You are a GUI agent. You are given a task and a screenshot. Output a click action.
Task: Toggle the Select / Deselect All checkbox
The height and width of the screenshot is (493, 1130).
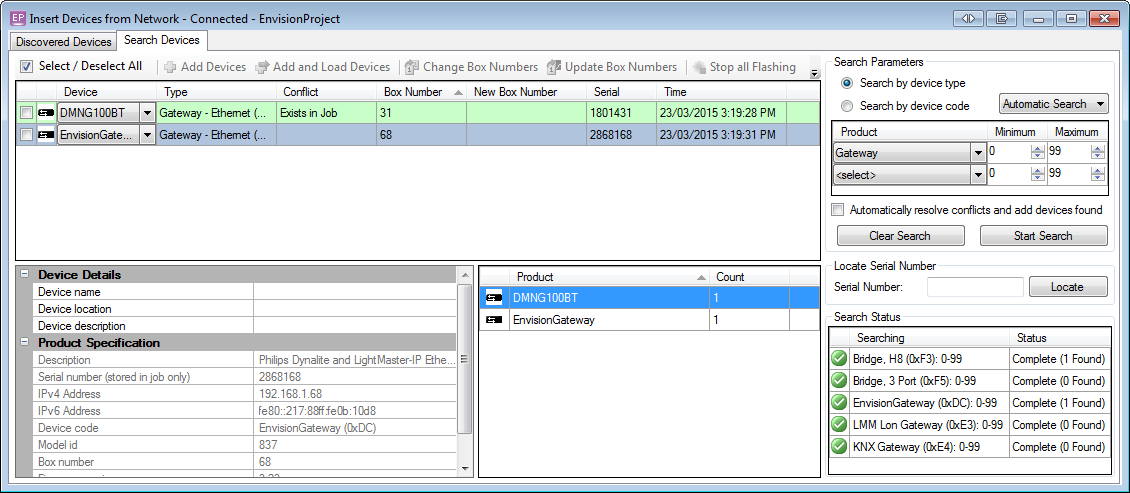point(27,67)
